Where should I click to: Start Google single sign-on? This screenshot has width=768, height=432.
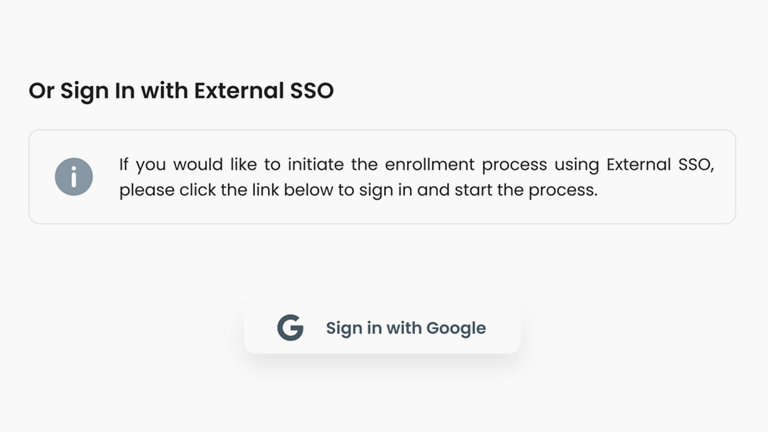pyautogui.click(x=382, y=328)
